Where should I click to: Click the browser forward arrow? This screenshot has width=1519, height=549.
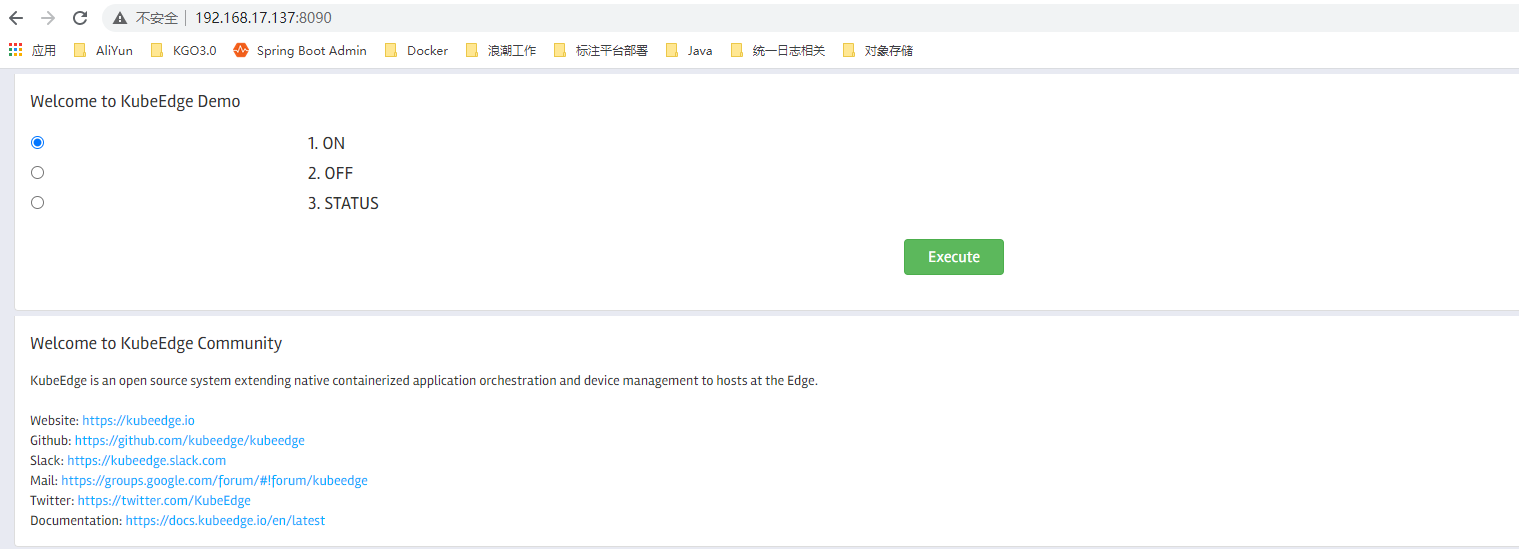48,18
